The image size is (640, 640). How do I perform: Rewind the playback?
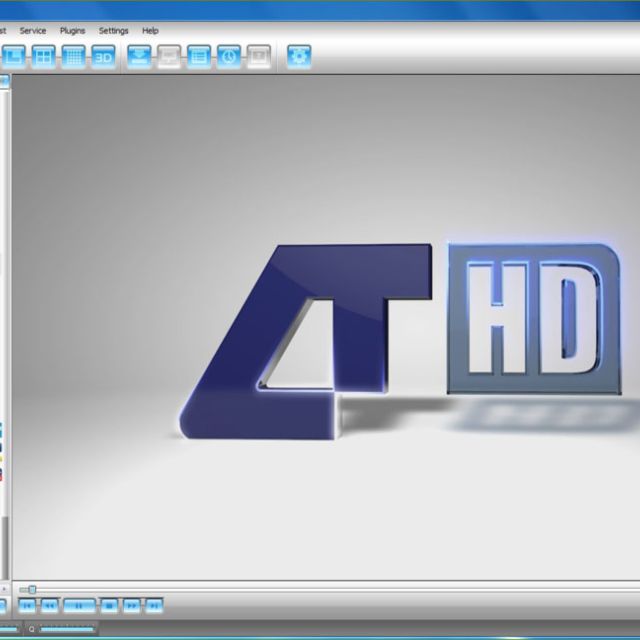coord(49,606)
